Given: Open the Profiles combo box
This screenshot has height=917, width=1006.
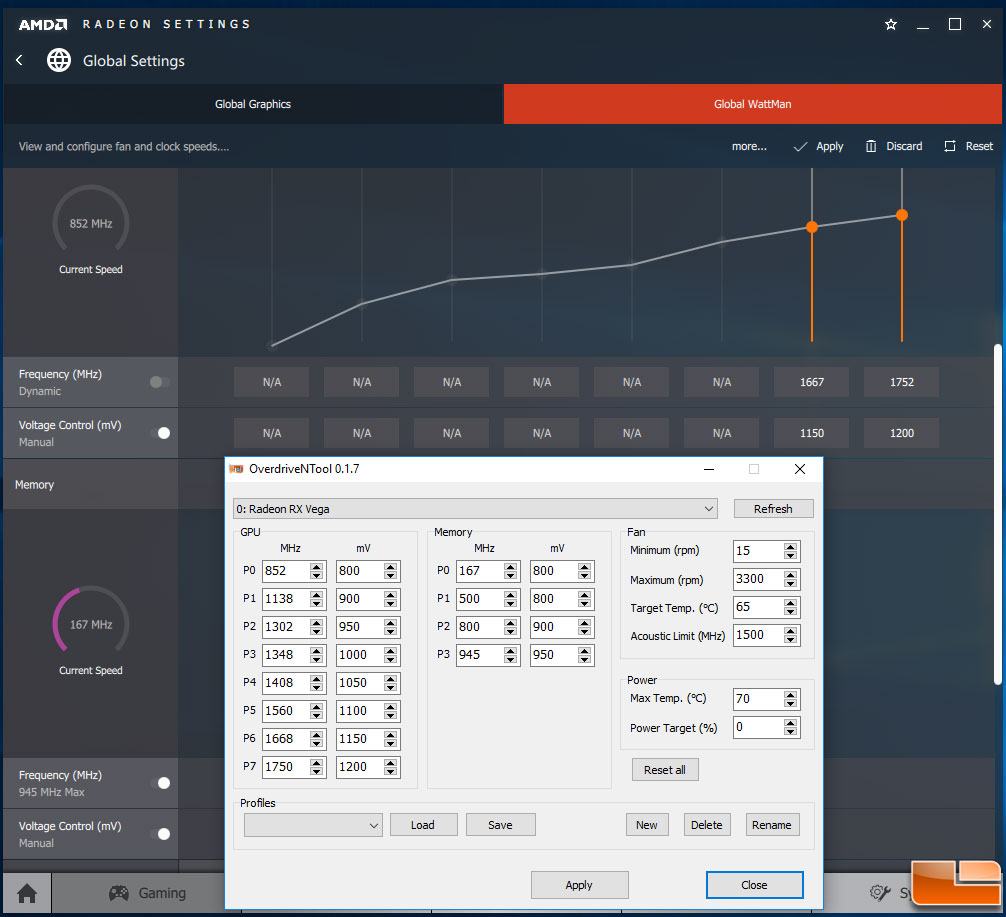Looking at the screenshot, I should click(313, 825).
